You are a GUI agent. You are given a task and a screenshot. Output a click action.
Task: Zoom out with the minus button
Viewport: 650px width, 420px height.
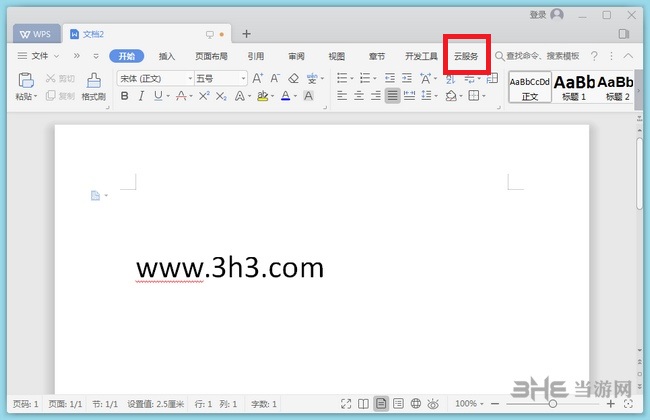pyautogui.click(x=495, y=403)
